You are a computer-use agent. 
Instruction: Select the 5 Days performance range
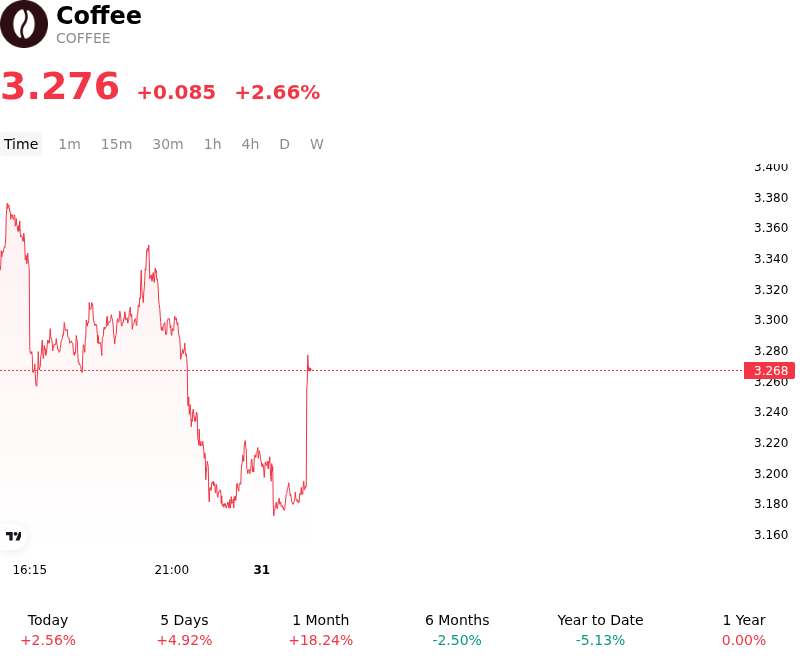coord(184,630)
